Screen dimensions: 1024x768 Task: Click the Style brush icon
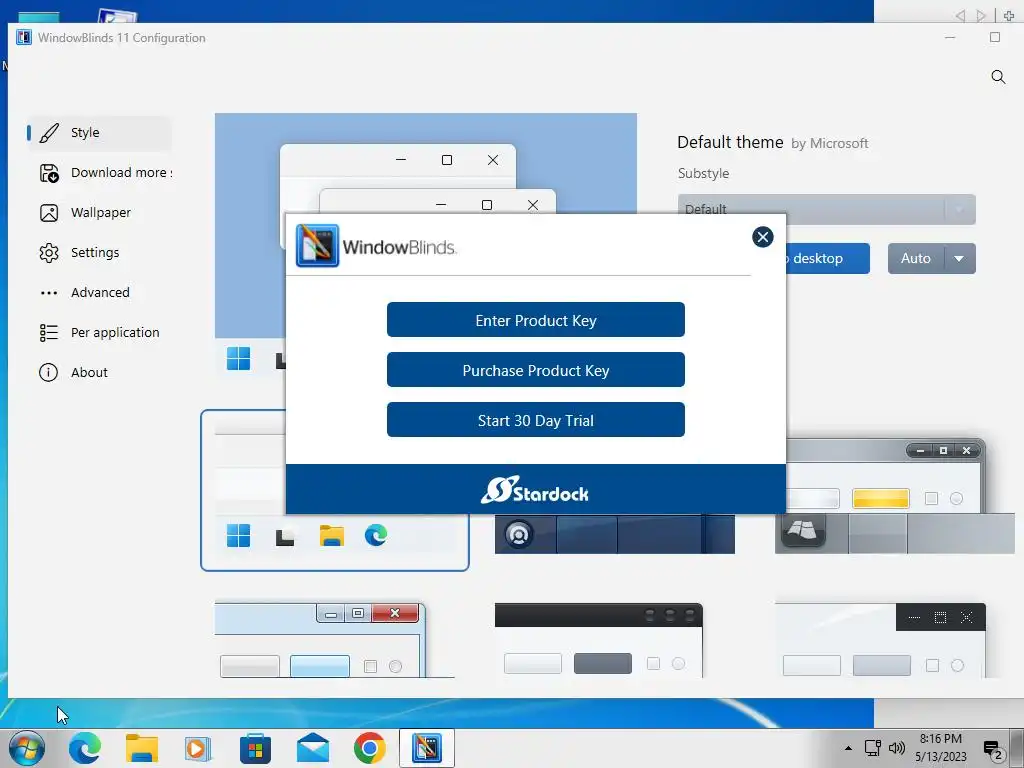(x=49, y=133)
